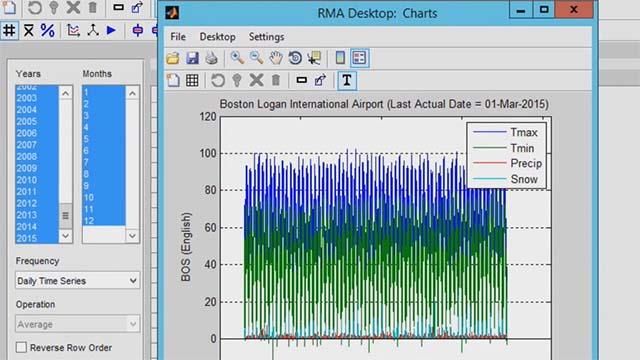Select month 1 in Months list
640x360 pixels.
104,92
